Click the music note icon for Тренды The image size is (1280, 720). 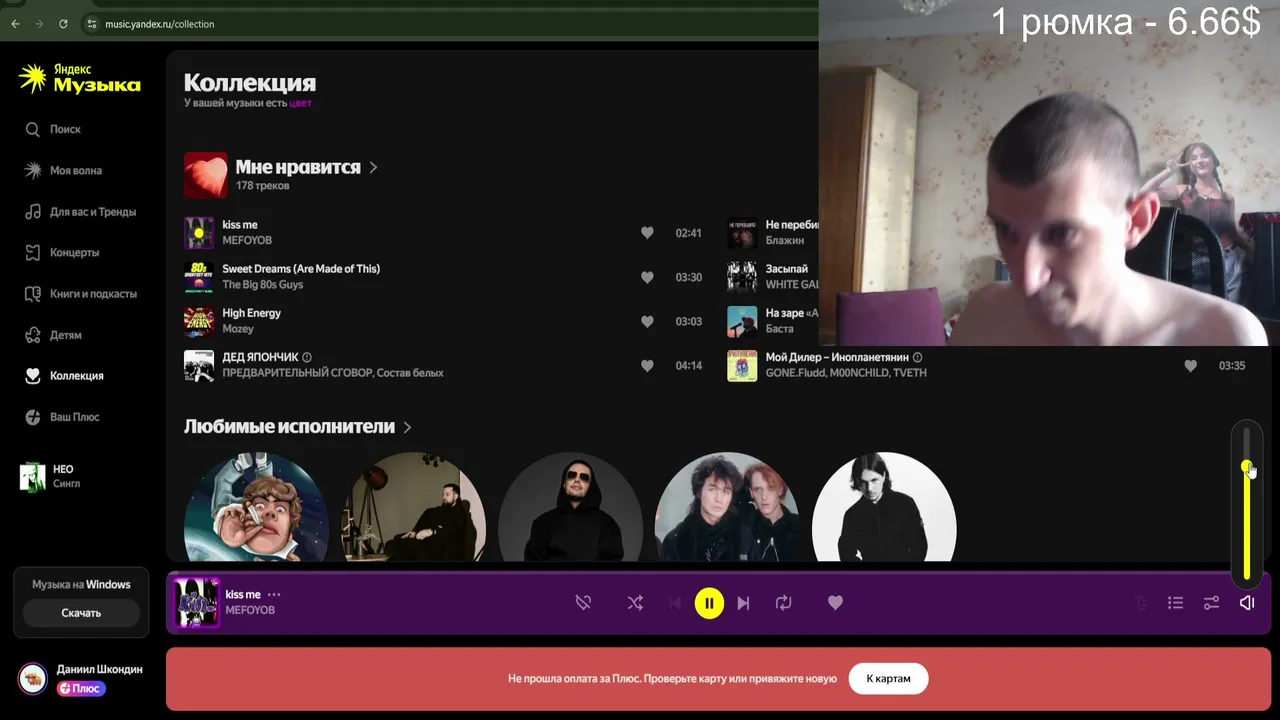(x=32, y=211)
